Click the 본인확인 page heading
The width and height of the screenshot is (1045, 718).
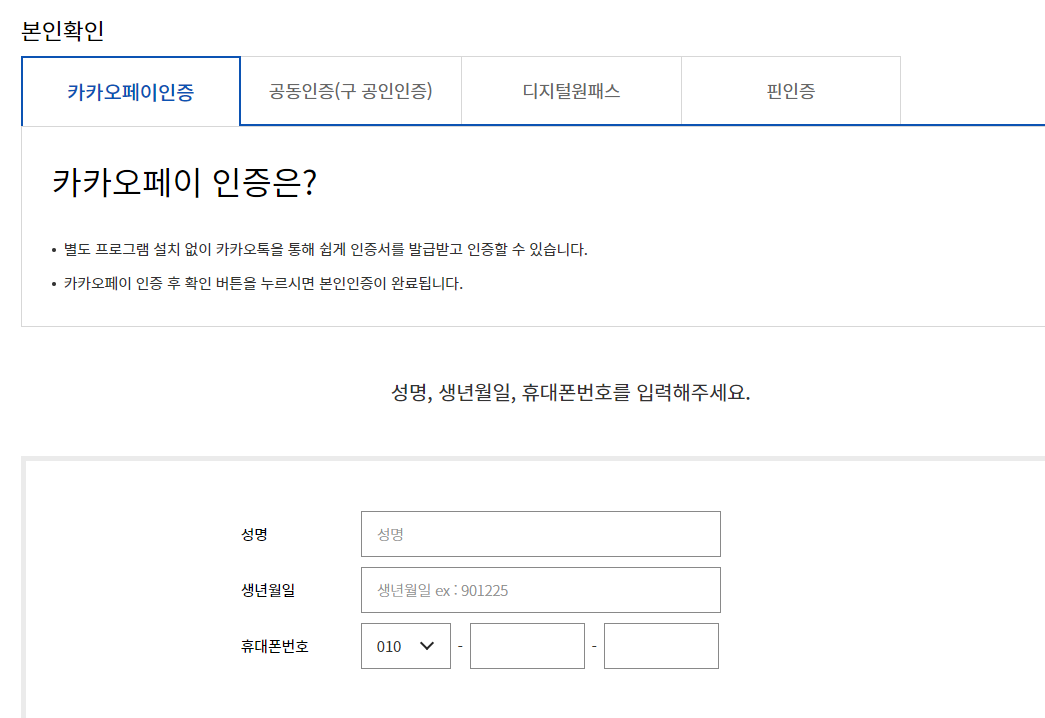63,31
